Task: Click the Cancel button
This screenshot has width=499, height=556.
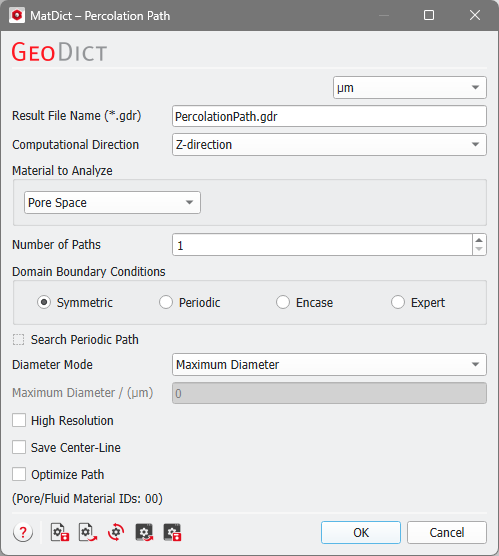Action: [447, 532]
